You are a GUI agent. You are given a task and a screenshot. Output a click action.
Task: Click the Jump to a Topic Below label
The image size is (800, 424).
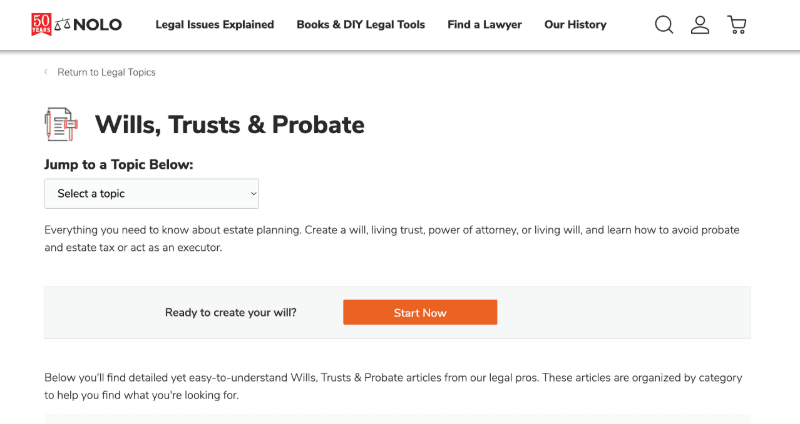point(118,164)
